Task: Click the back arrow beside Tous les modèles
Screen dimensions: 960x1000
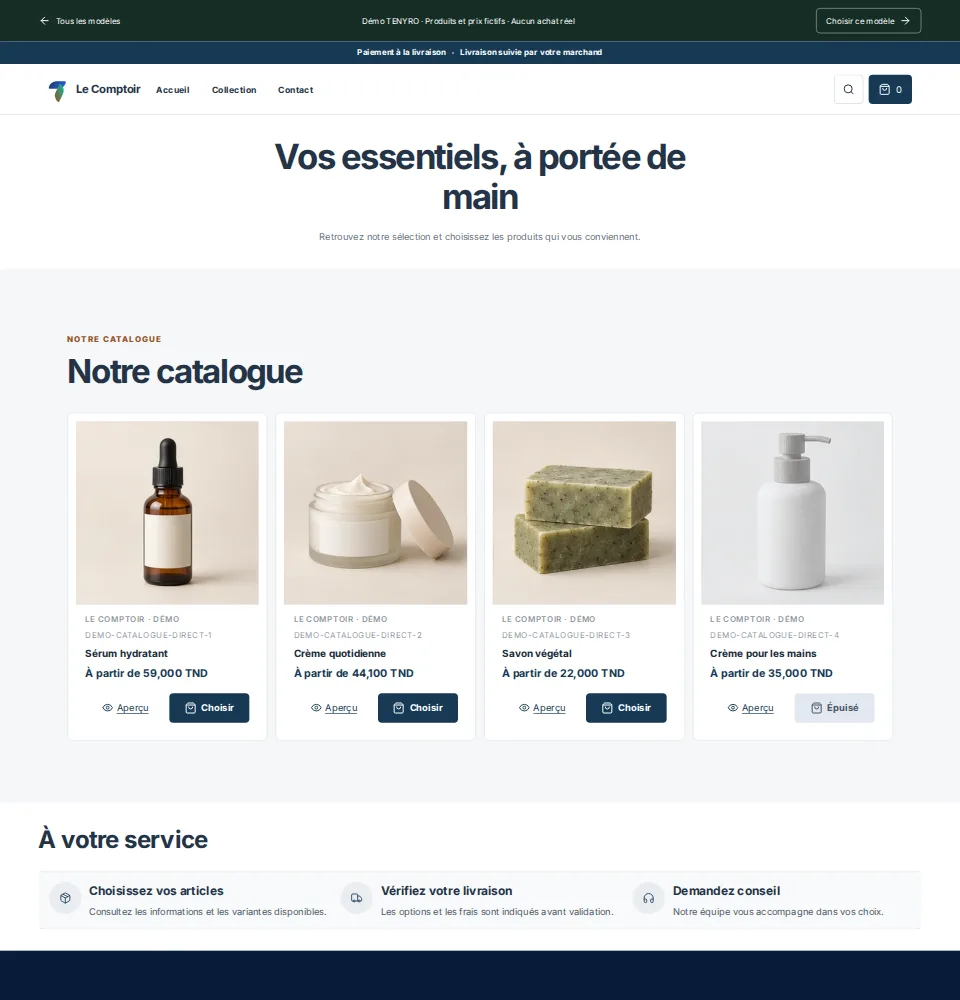Action: (x=44, y=21)
